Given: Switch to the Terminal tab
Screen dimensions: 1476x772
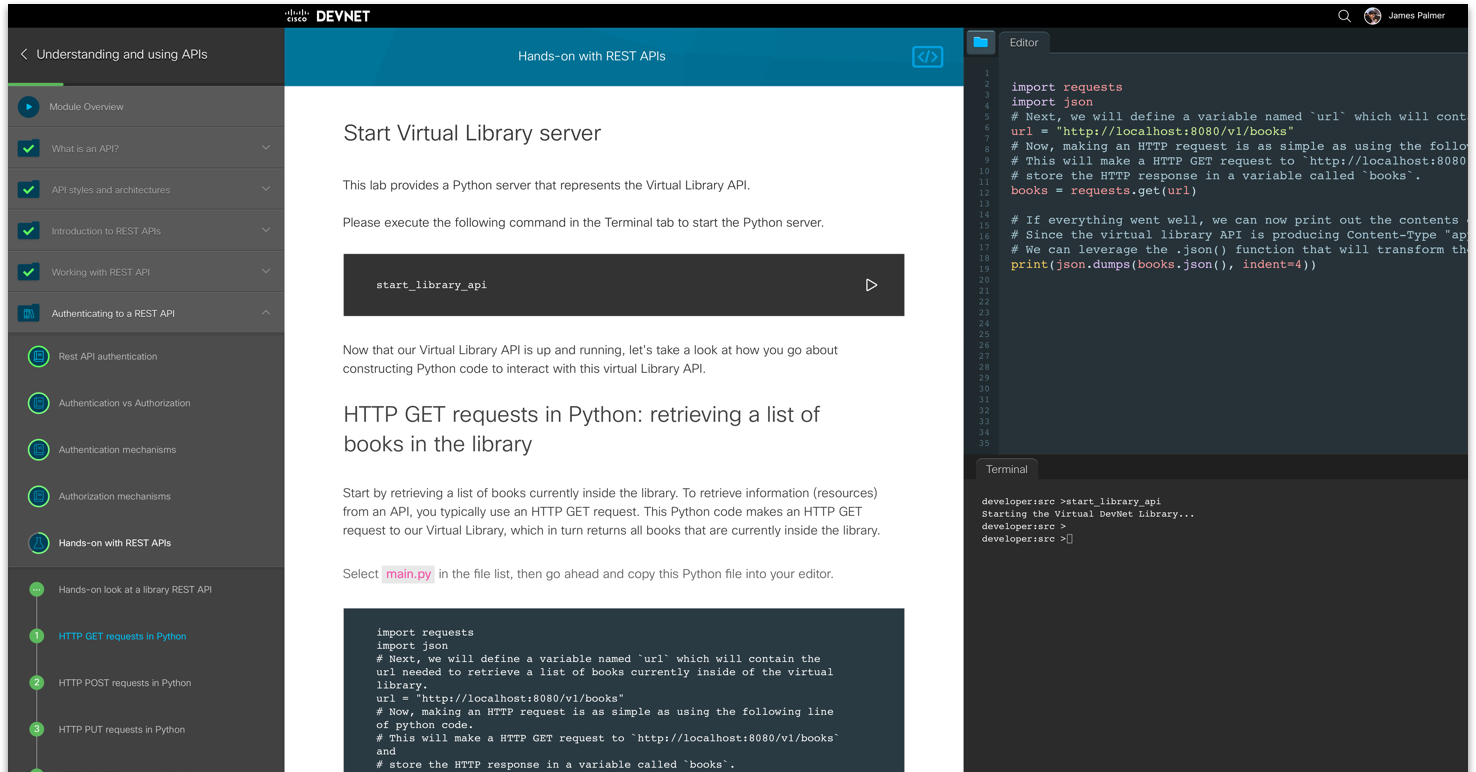Looking at the screenshot, I should click(x=1006, y=469).
